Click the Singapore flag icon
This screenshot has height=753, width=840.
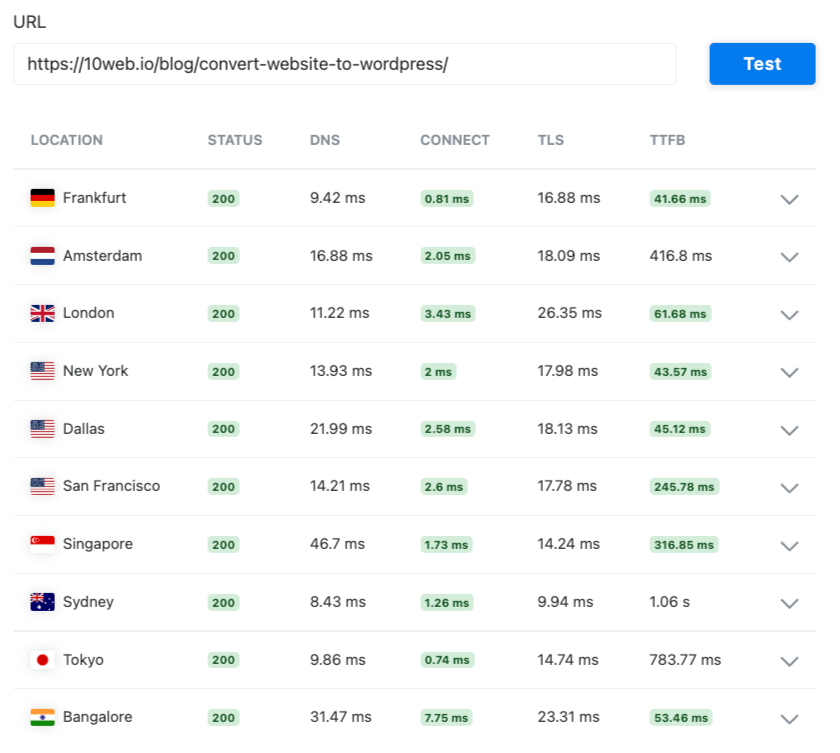coord(42,544)
